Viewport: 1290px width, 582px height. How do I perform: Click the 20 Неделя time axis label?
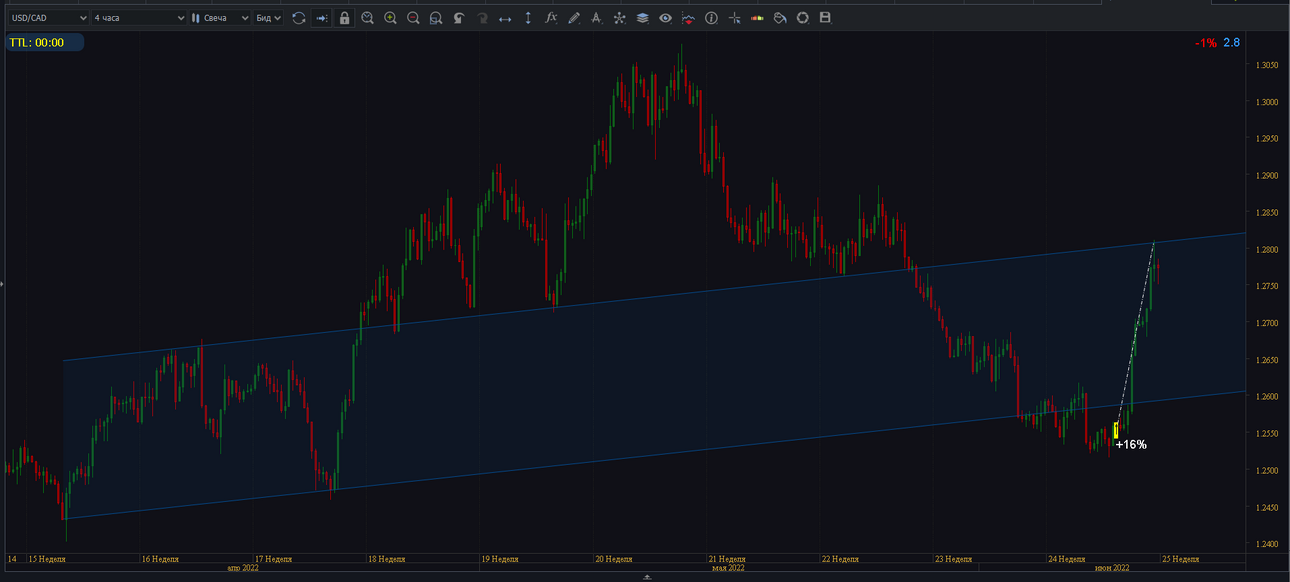613,559
